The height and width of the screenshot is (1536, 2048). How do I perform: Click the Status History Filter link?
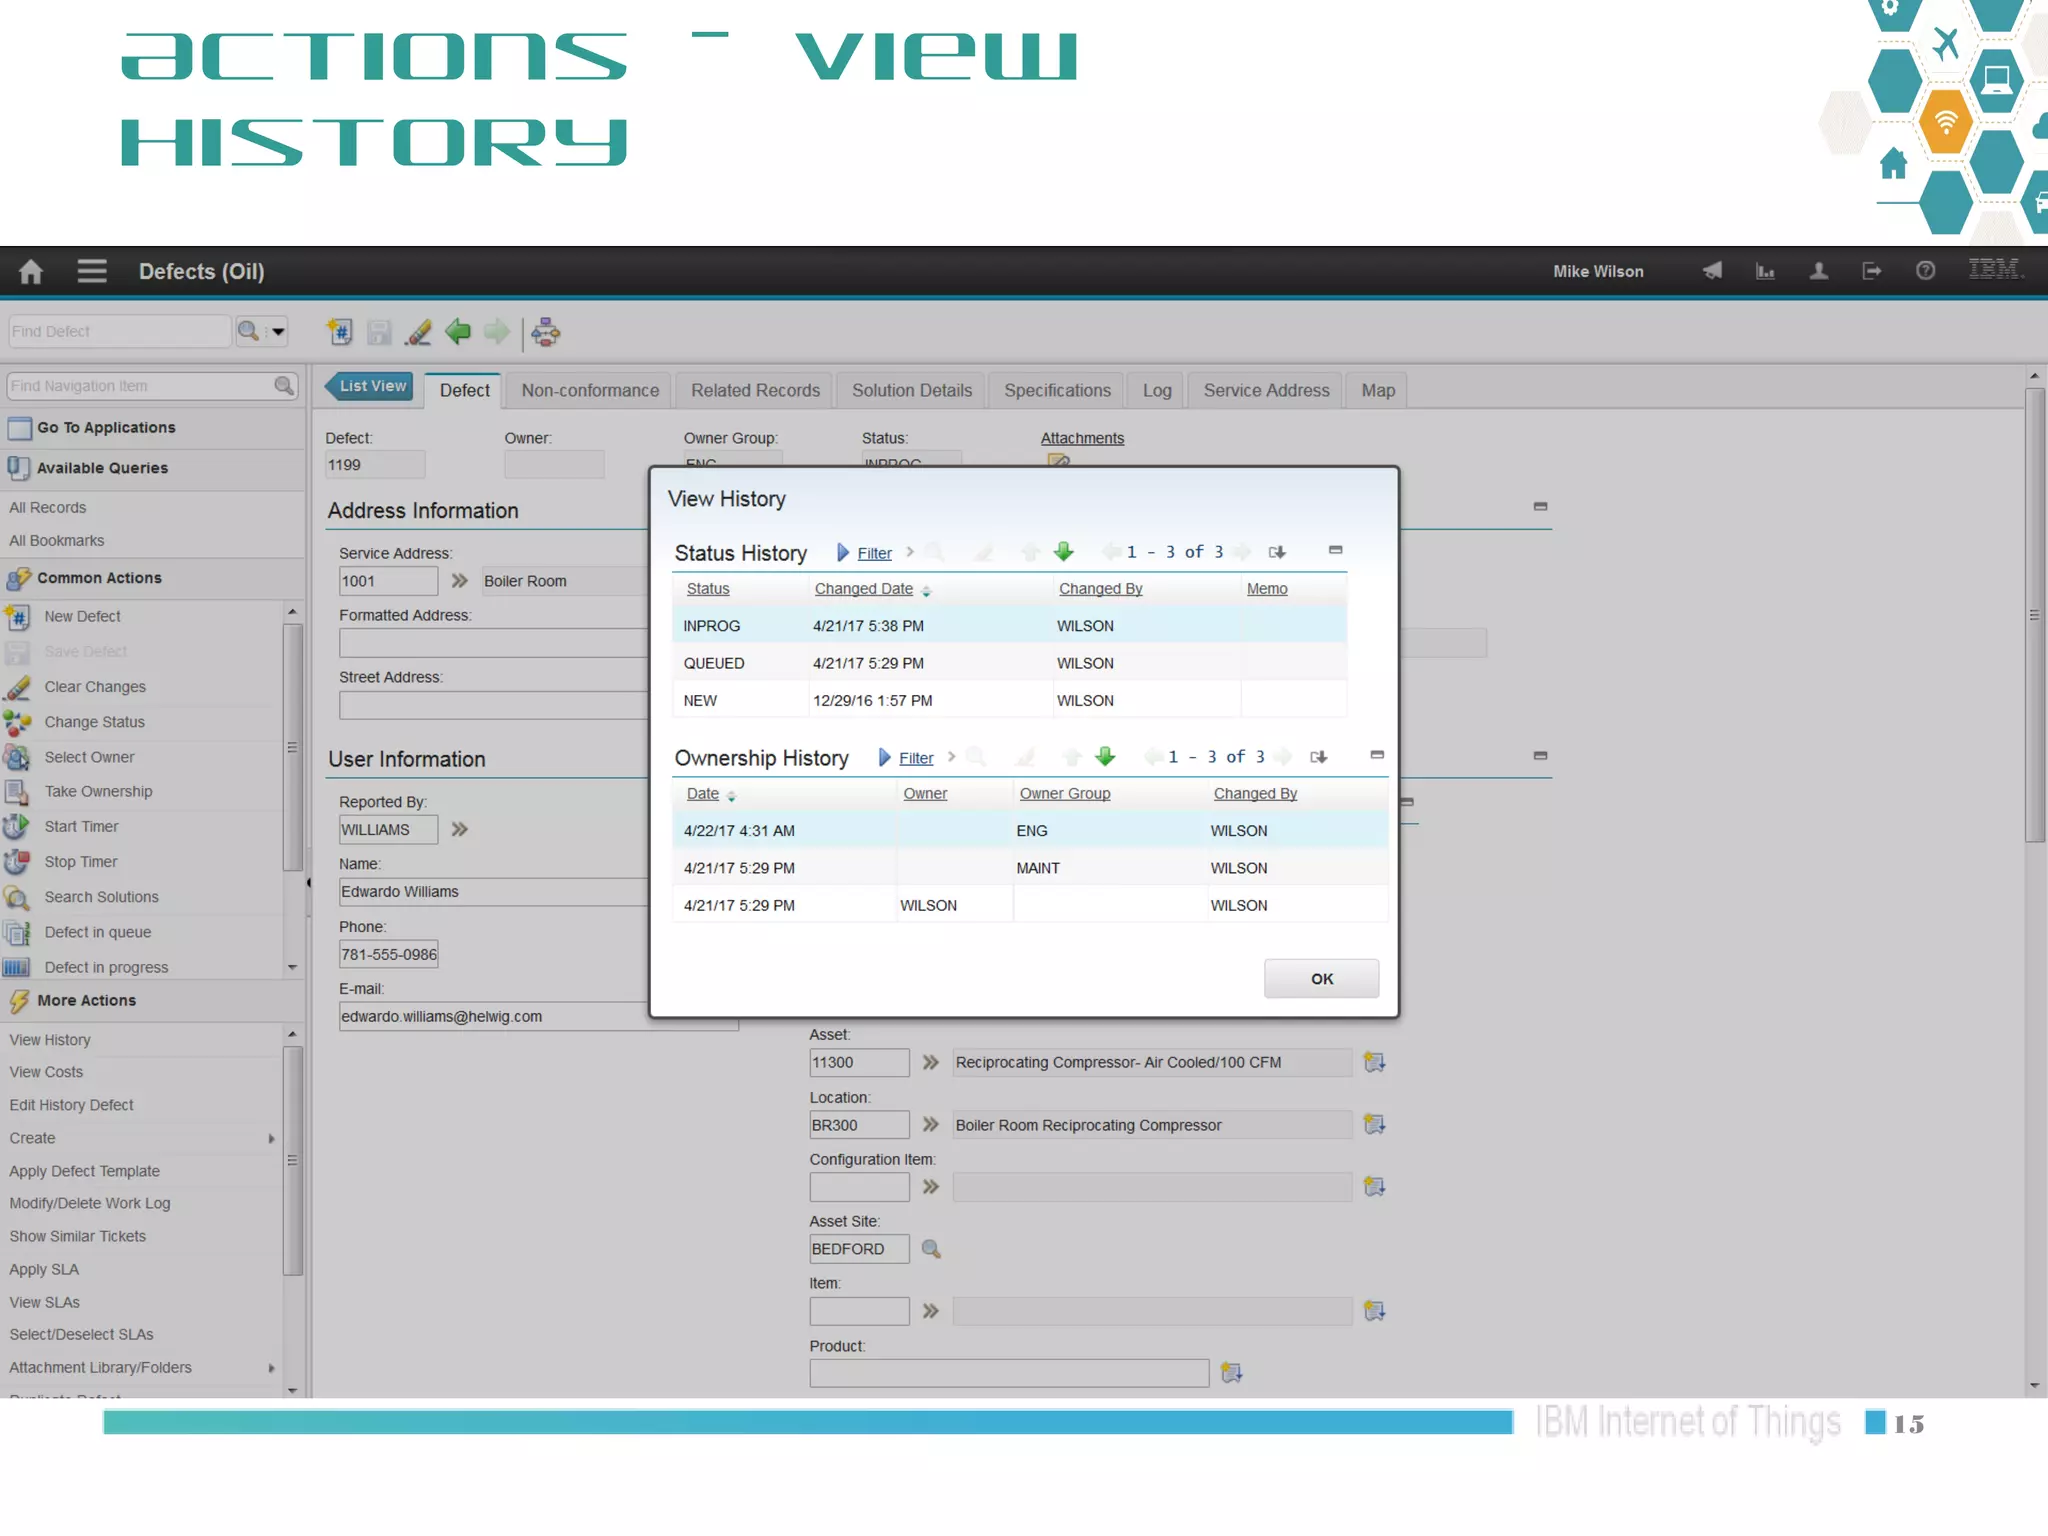(874, 553)
